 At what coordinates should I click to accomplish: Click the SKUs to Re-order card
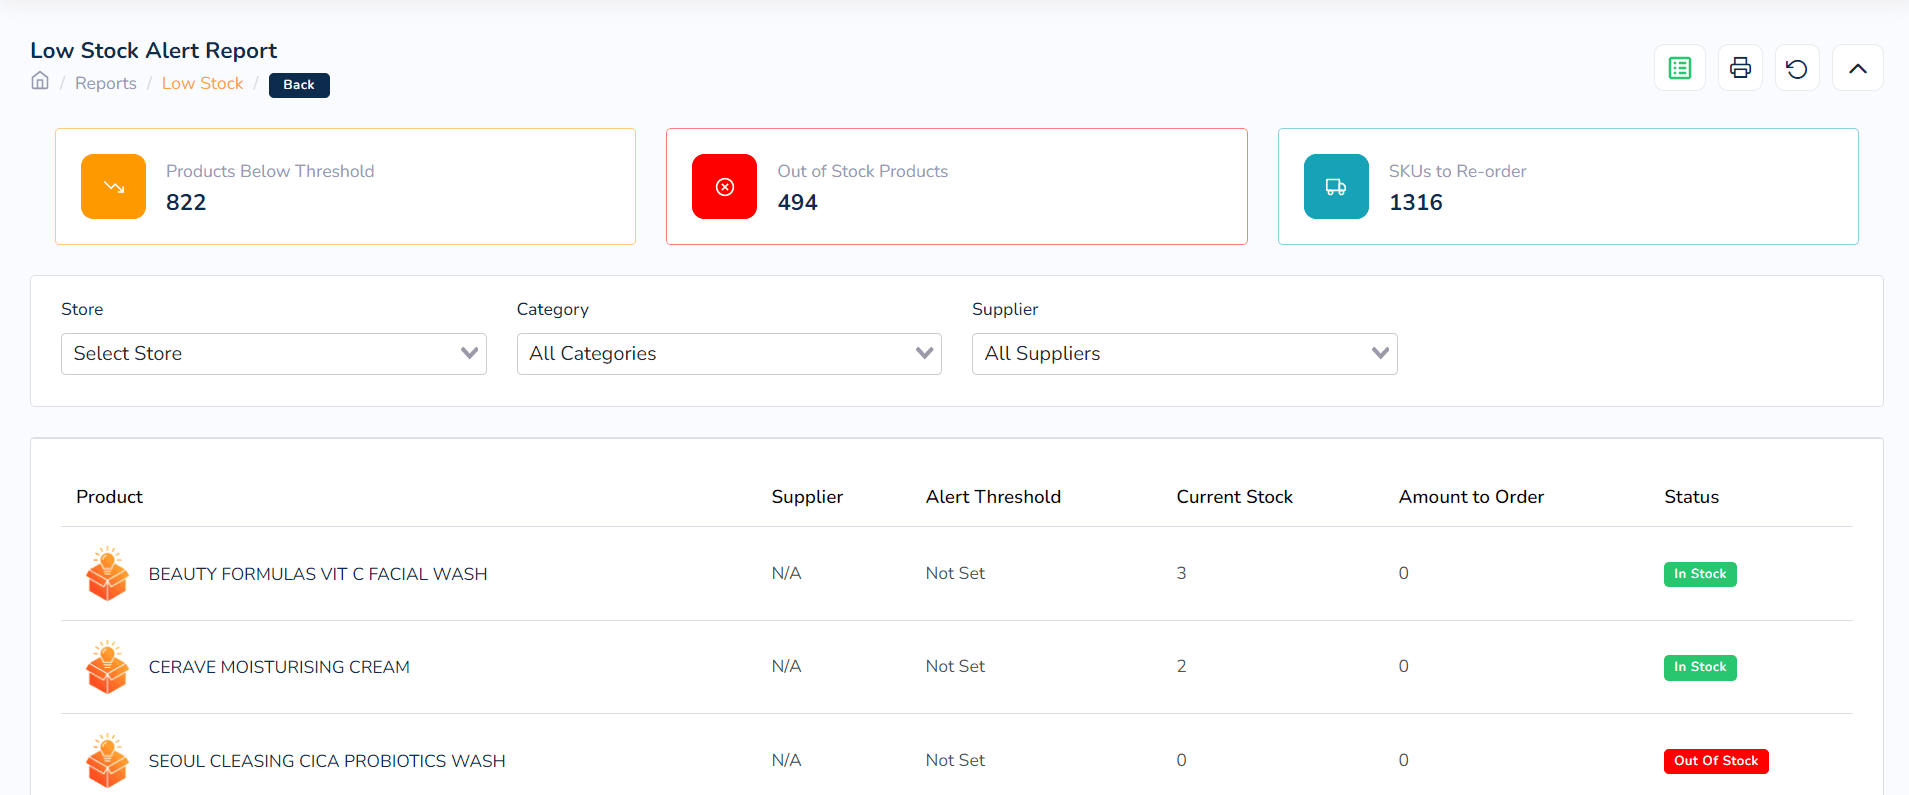(1568, 186)
